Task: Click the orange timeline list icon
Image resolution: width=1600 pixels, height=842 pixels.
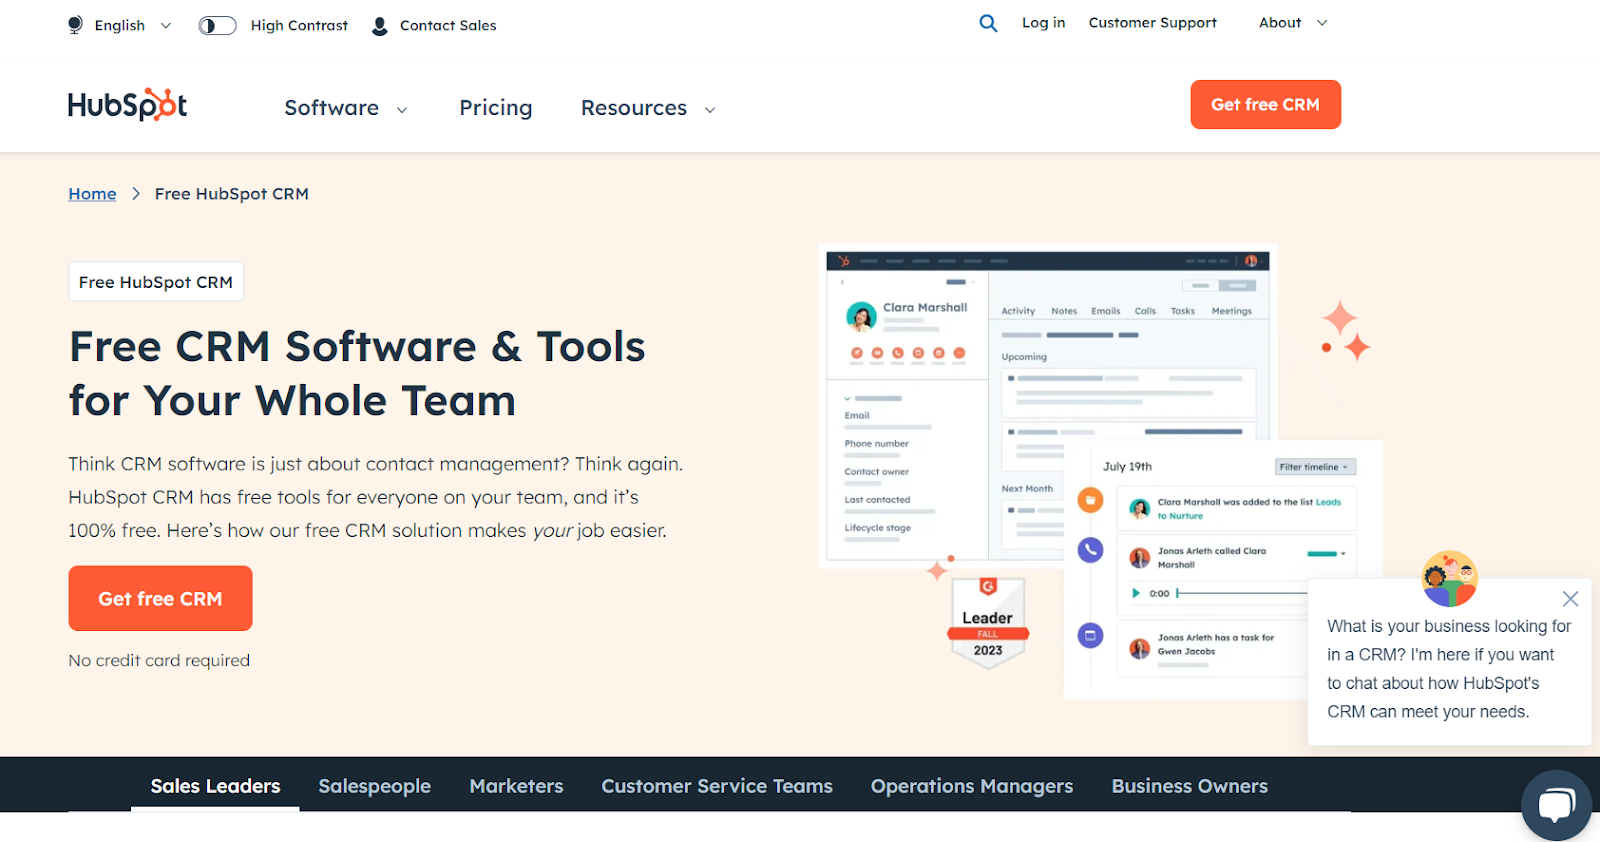Action: click(1090, 499)
